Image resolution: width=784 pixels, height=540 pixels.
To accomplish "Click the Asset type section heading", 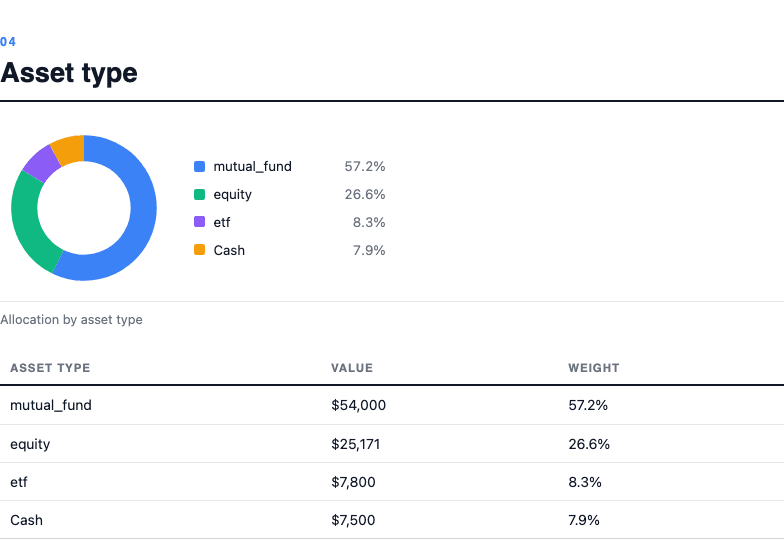I will (x=69, y=73).
